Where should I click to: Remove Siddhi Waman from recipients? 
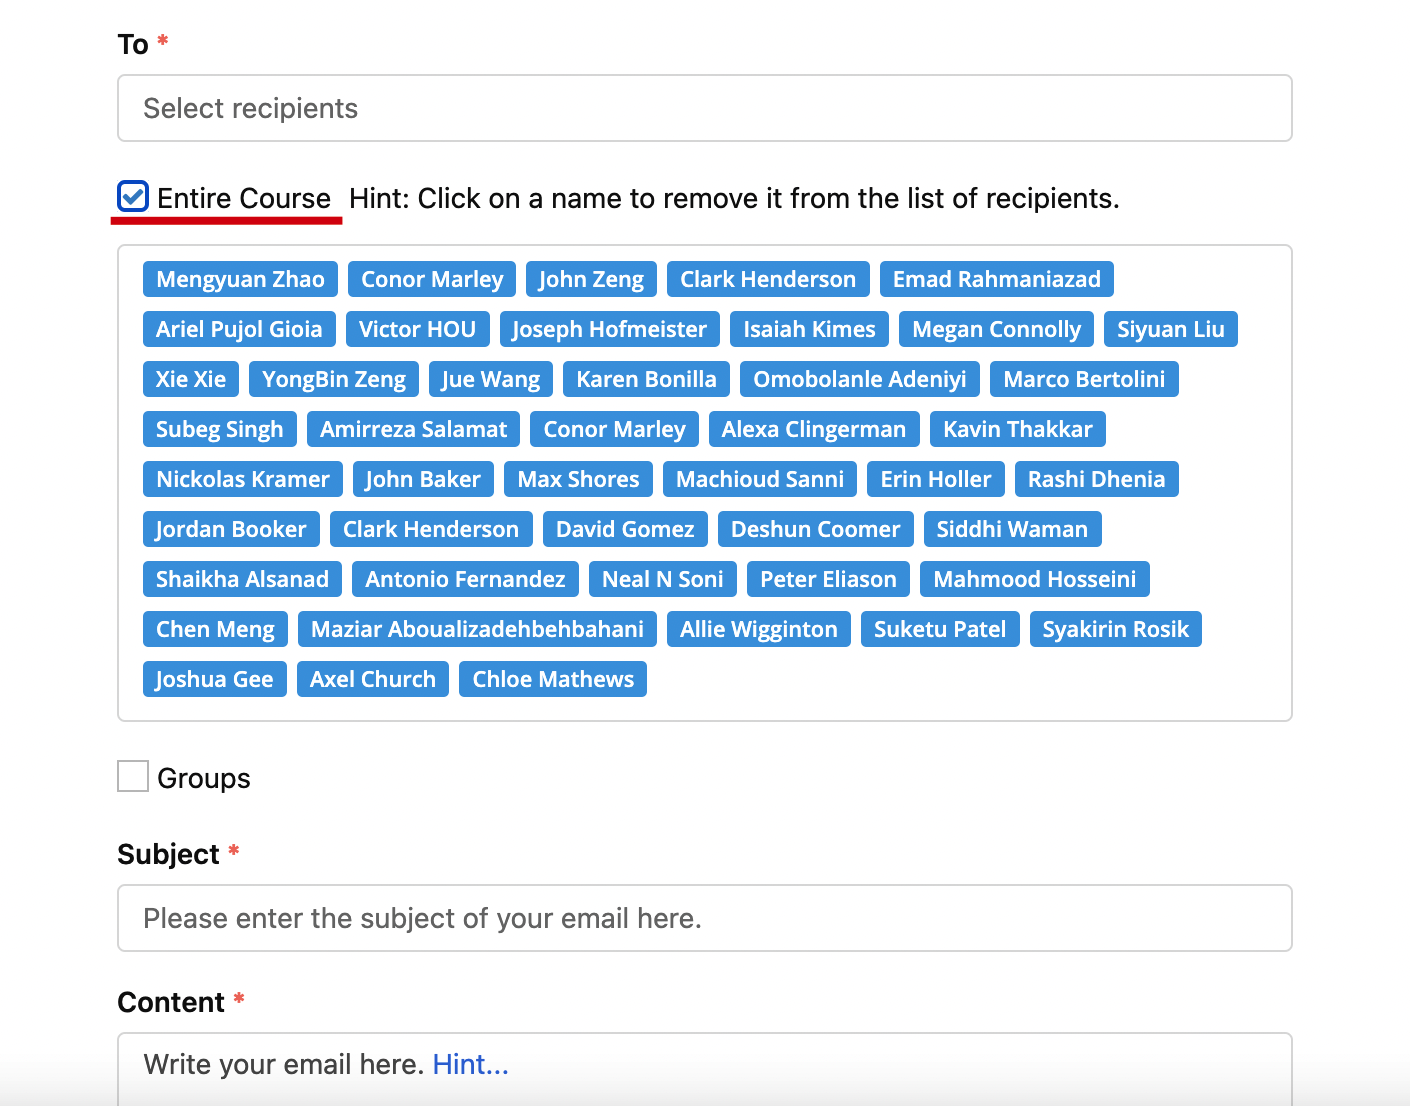click(x=1012, y=529)
